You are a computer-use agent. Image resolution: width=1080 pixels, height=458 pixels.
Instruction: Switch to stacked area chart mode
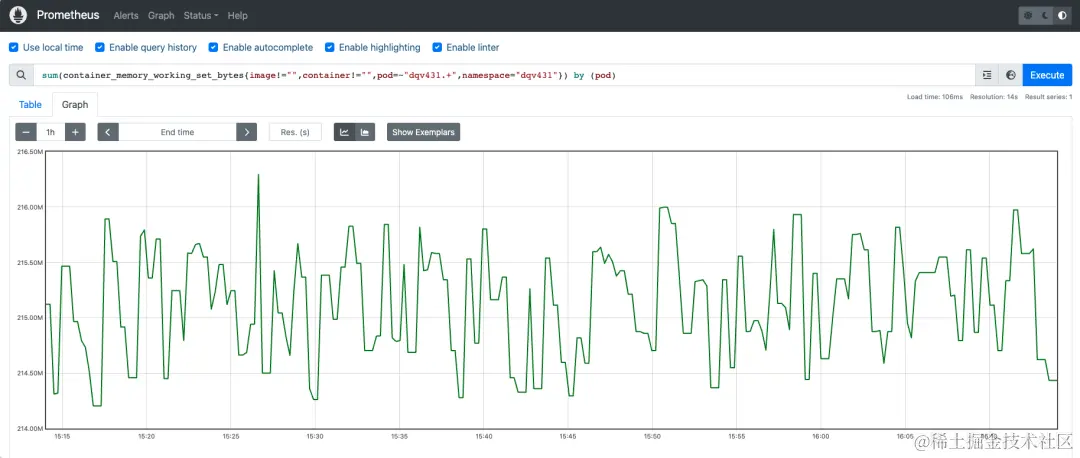365,132
